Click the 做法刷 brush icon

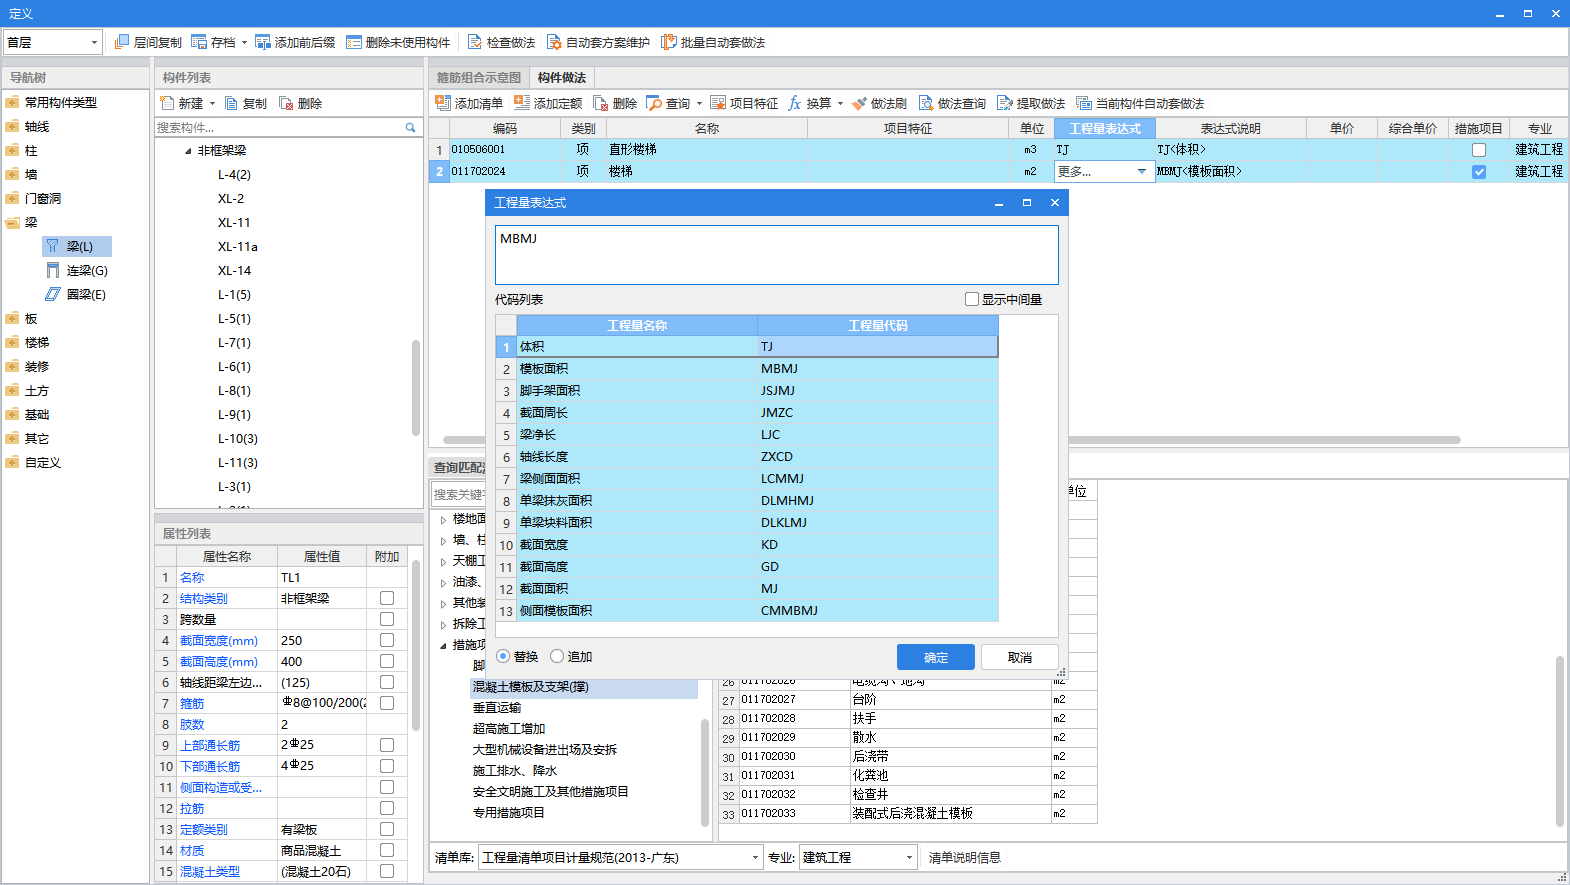click(x=859, y=103)
